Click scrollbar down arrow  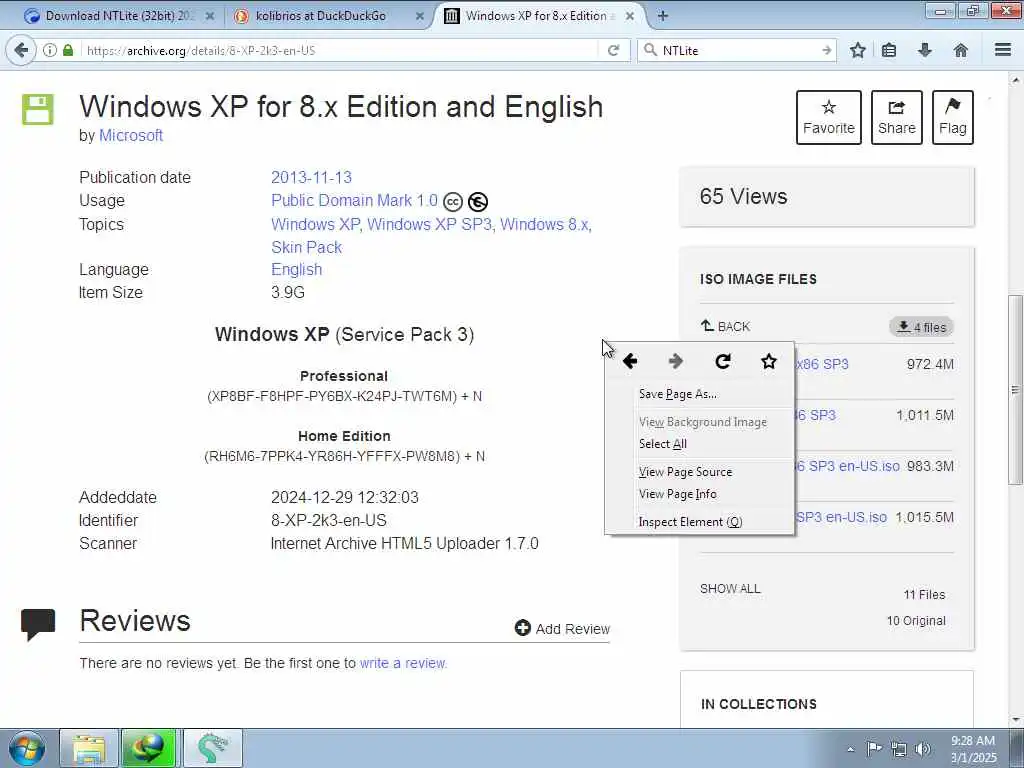1016,720
